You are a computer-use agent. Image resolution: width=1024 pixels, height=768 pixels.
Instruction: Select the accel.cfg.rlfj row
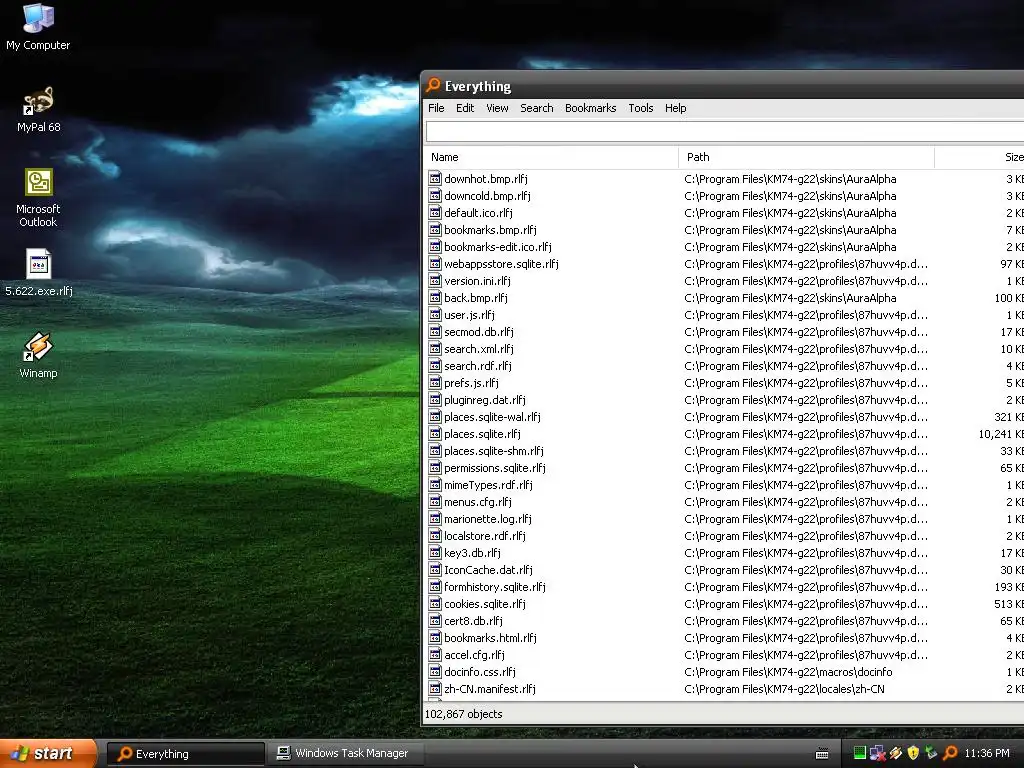point(725,654)
